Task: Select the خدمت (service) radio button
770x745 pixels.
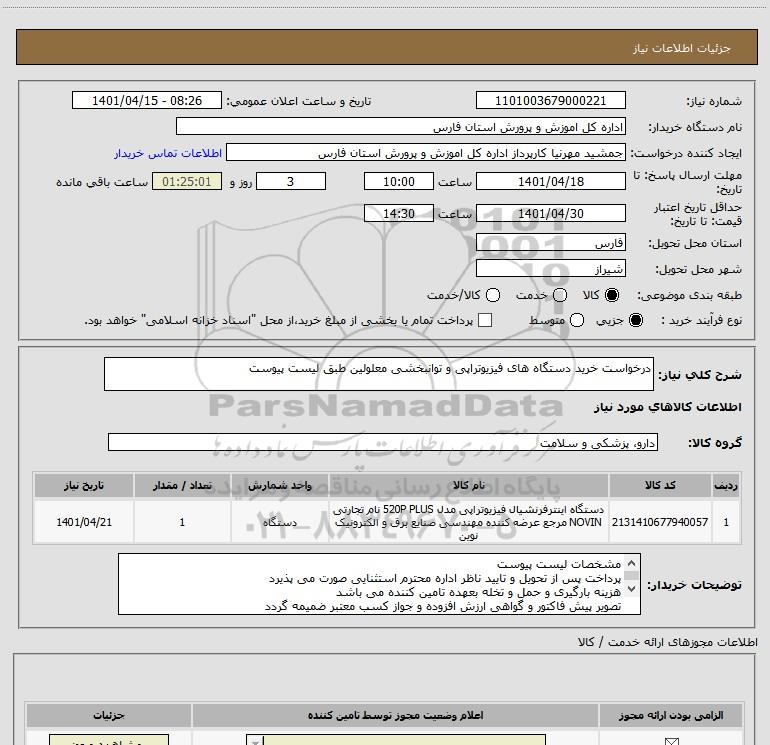Action: click(560, 295)
